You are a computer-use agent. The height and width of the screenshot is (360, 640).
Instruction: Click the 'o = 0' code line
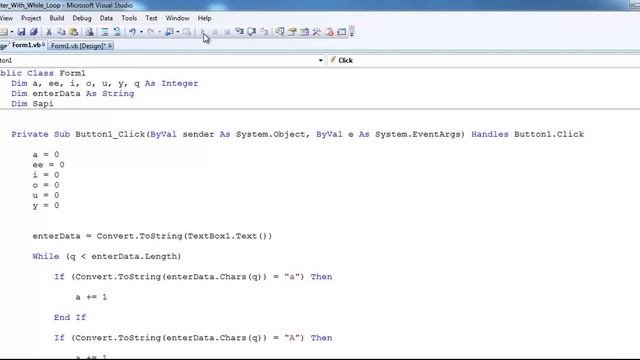tap(46, 185)
